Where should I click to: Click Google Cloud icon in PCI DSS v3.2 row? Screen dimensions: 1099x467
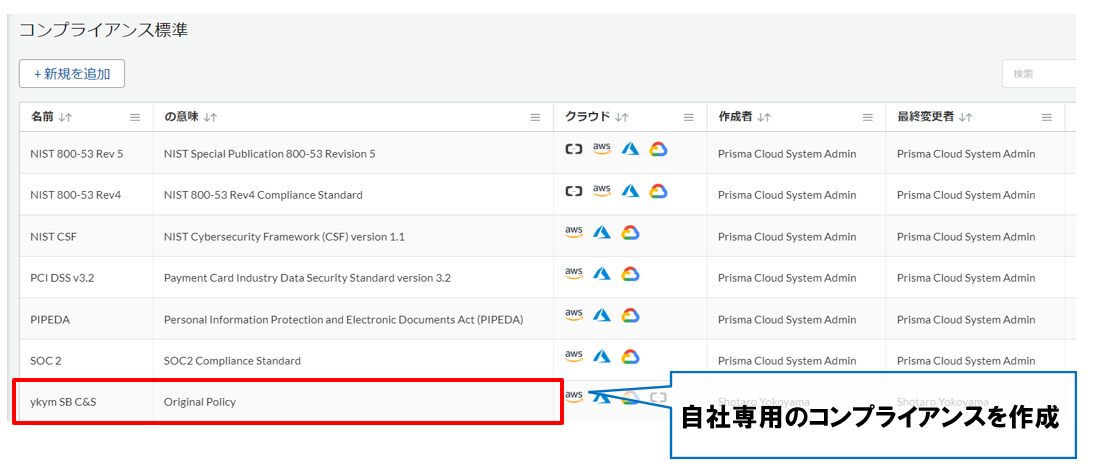(629, 273)
